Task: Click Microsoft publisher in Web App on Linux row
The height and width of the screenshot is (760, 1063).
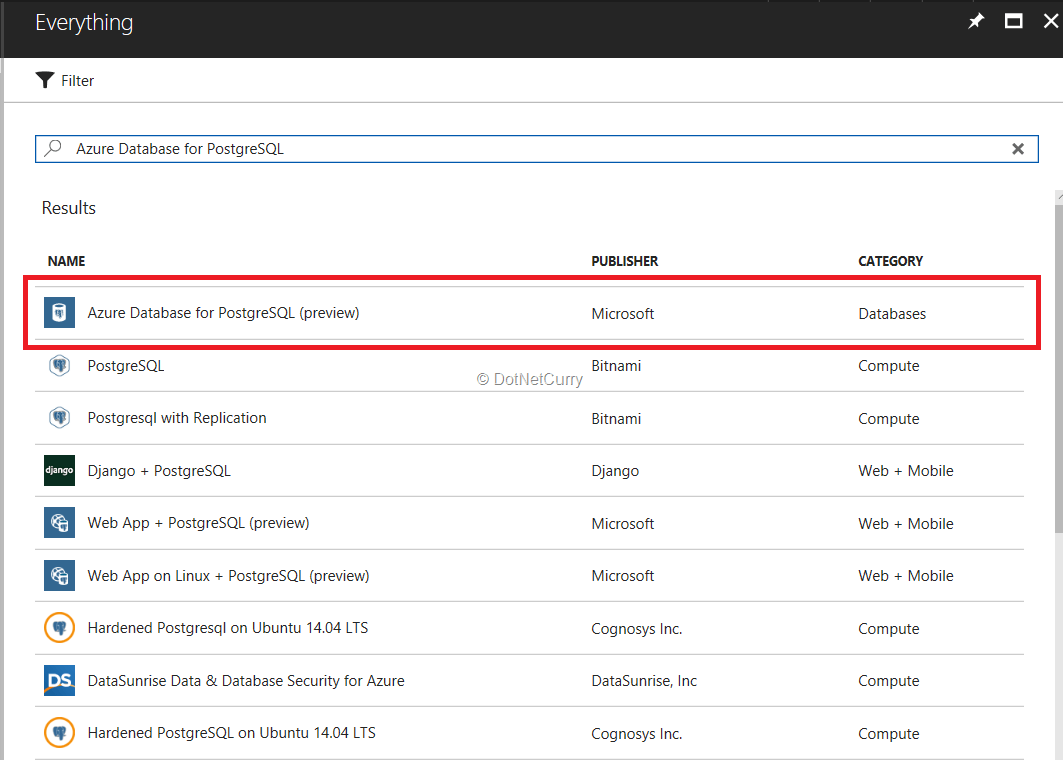Action: pyautogui.click(x=622, y=576)
